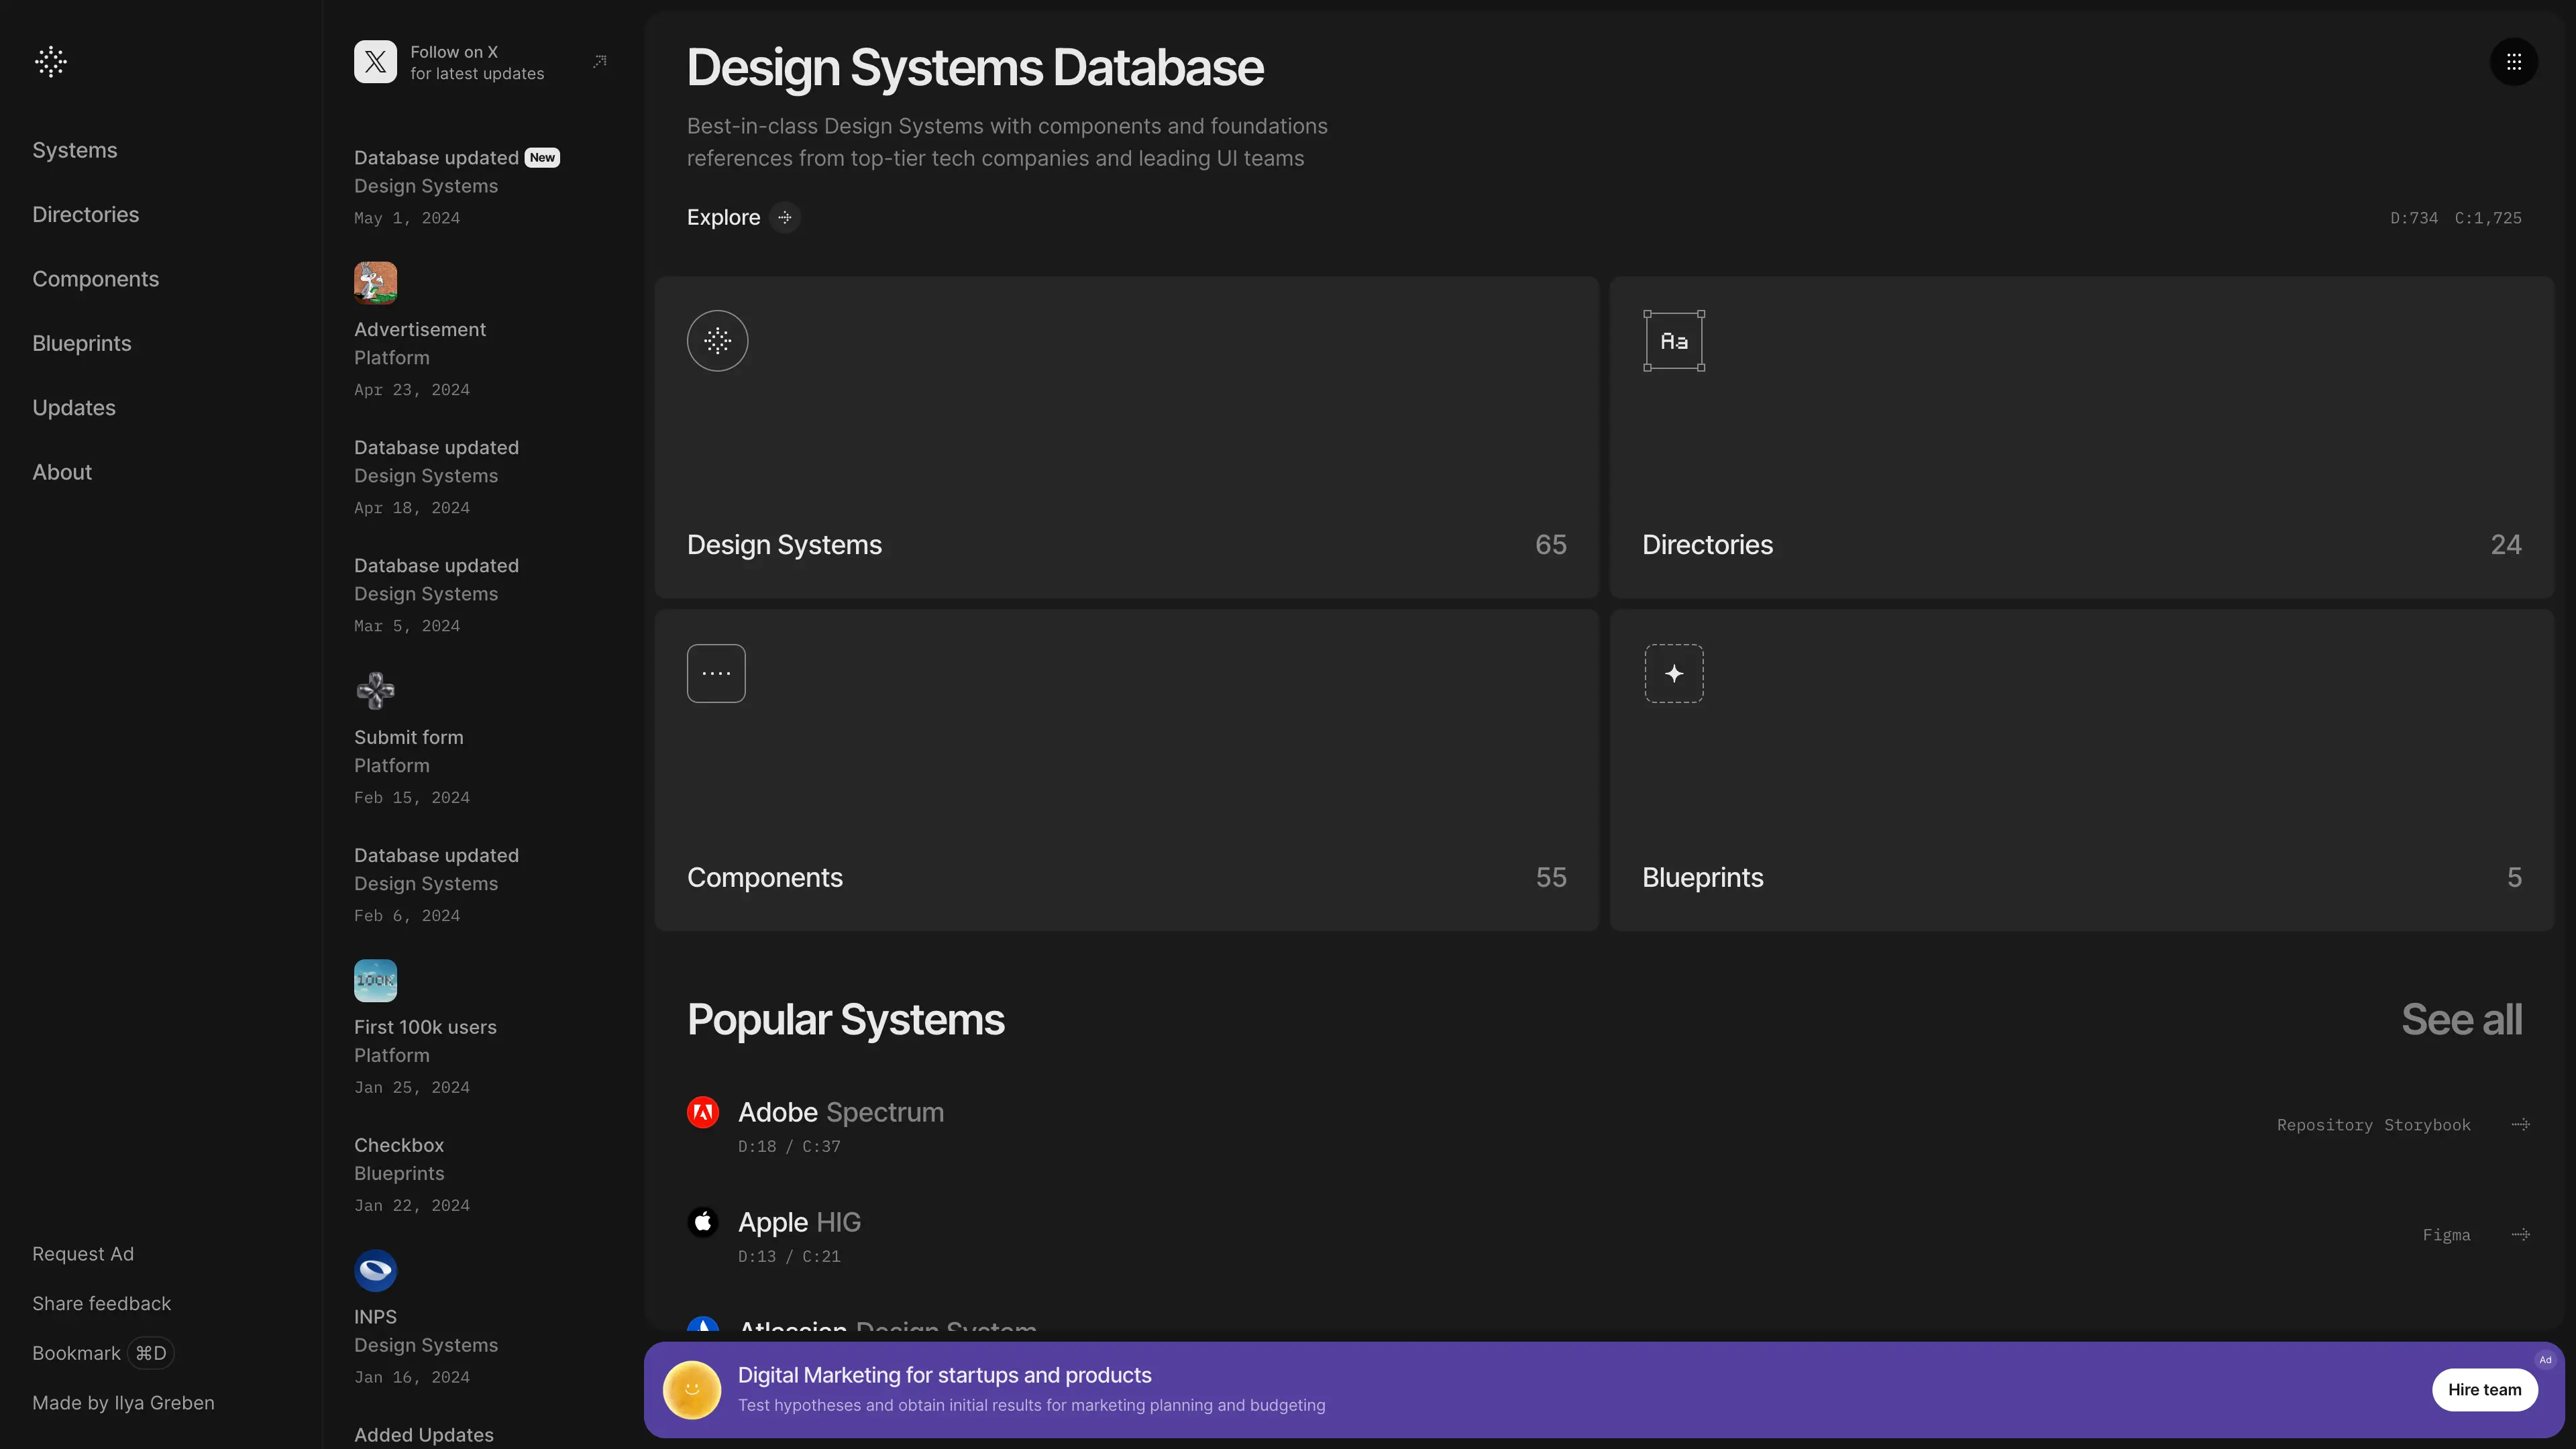
Task: Click the Repository link for Adobe Spectrum
Action: tap(2324, 1125)
